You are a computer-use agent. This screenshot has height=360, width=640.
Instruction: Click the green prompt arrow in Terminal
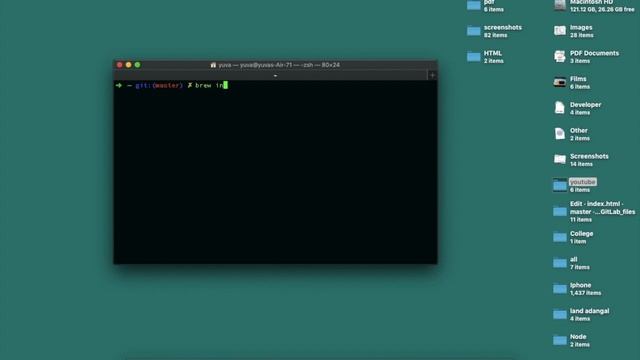(119, 85)
